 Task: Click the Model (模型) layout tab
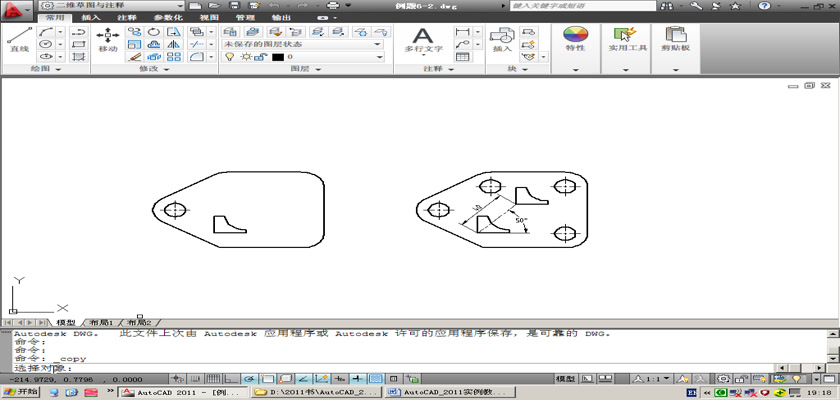66,323
